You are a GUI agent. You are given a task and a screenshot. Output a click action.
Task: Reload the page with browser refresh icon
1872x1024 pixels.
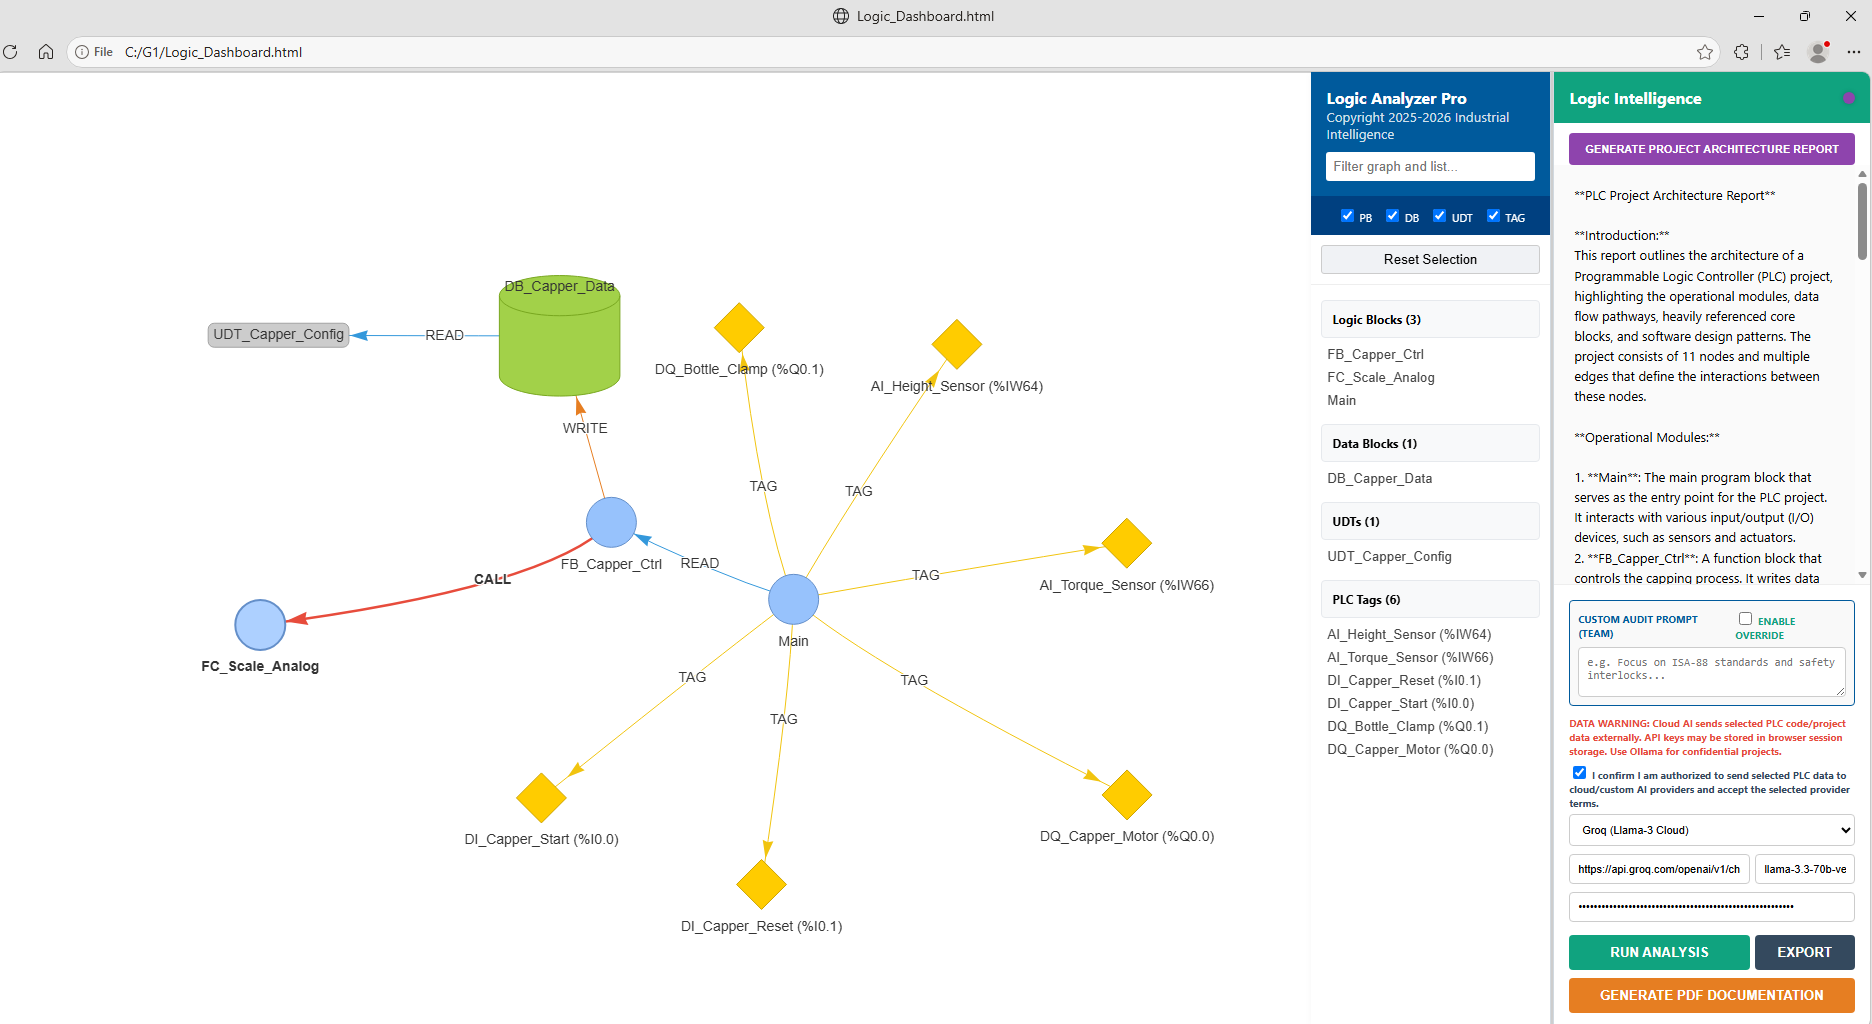11,52
